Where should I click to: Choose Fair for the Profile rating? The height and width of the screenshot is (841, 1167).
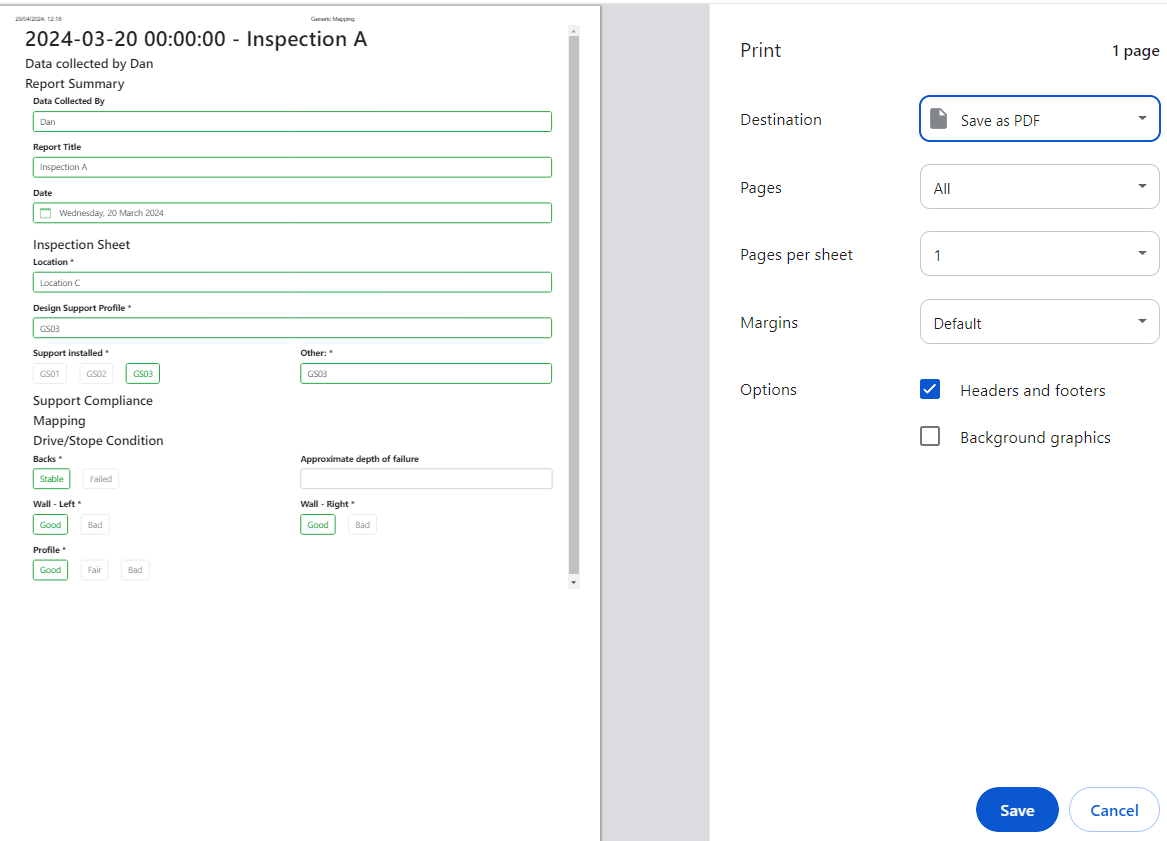point(94,570)
